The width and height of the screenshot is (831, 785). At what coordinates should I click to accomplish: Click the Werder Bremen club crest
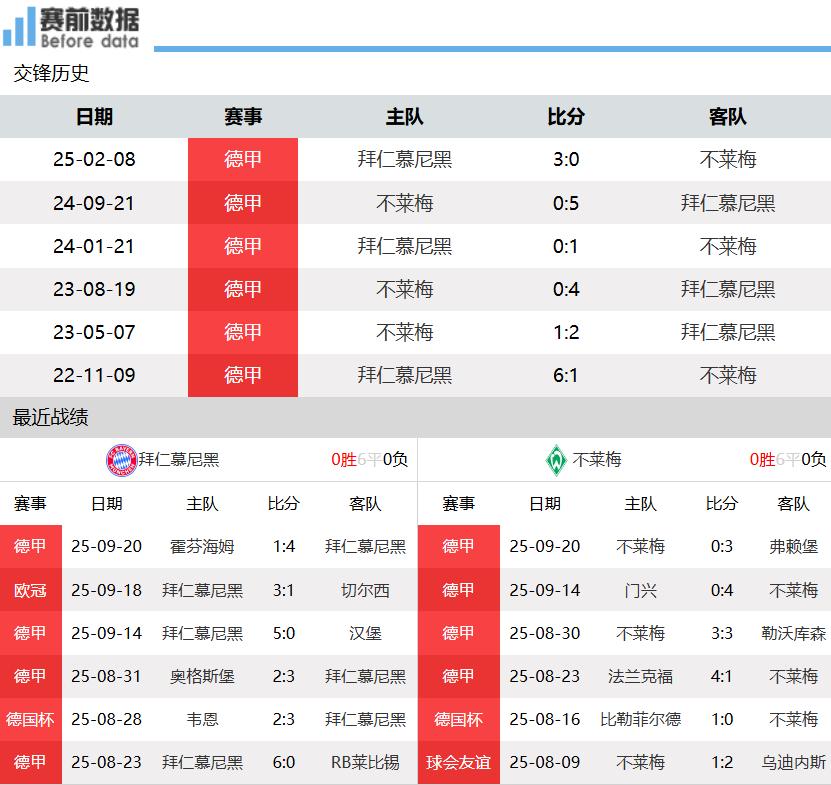555,460
